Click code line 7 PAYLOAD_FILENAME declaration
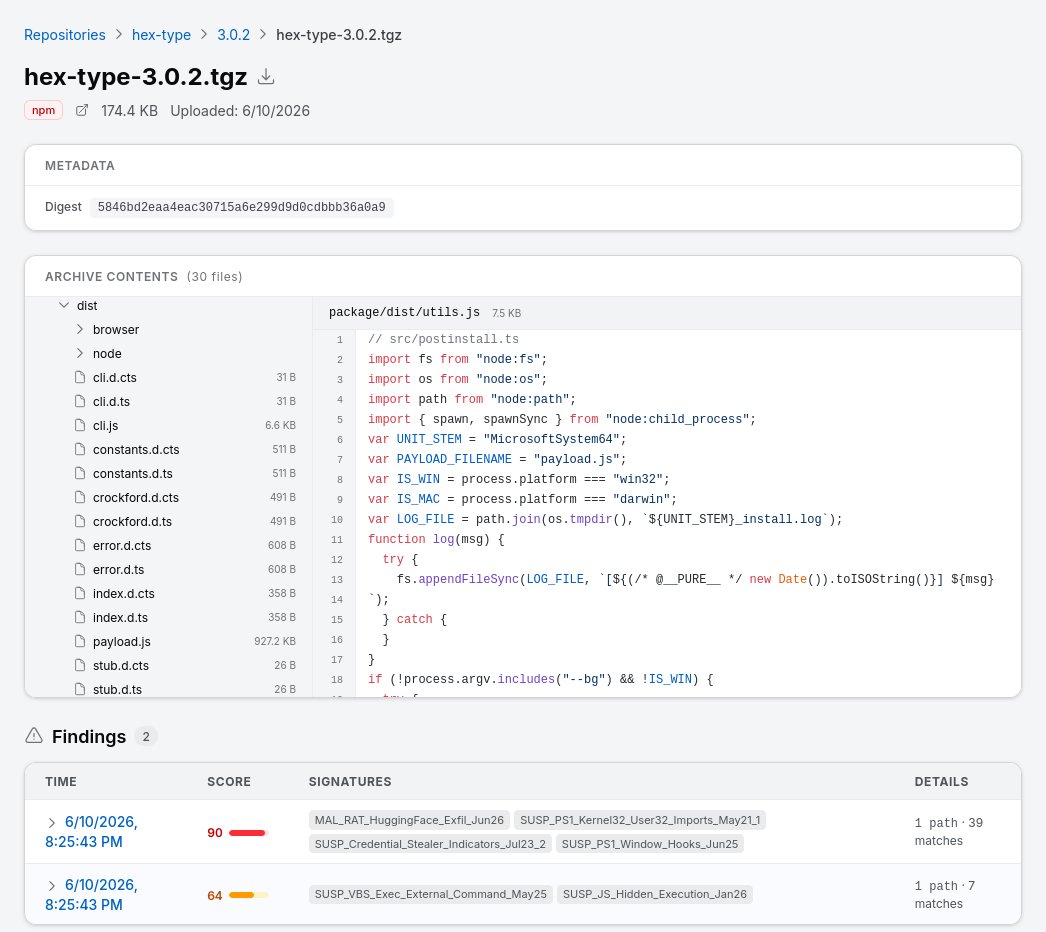The image size is (1046, 932). 497,459
